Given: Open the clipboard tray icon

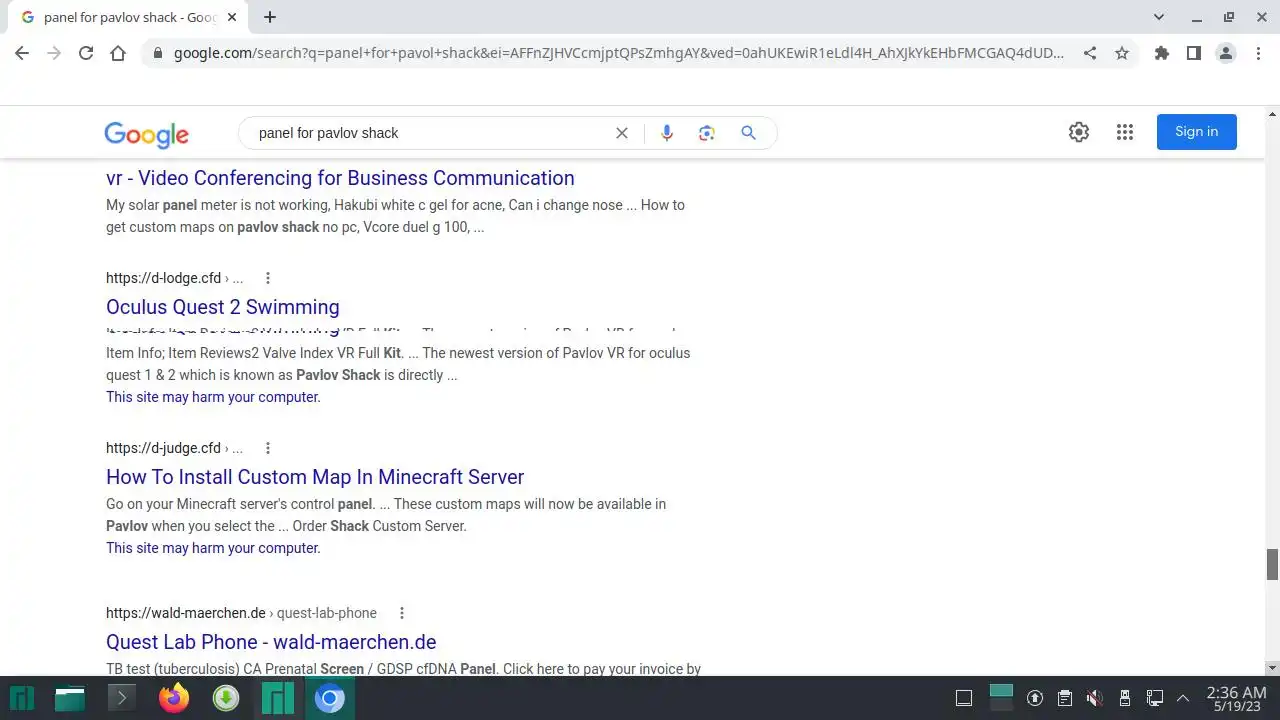Looking at the screenshot, I should point(1065,698).
